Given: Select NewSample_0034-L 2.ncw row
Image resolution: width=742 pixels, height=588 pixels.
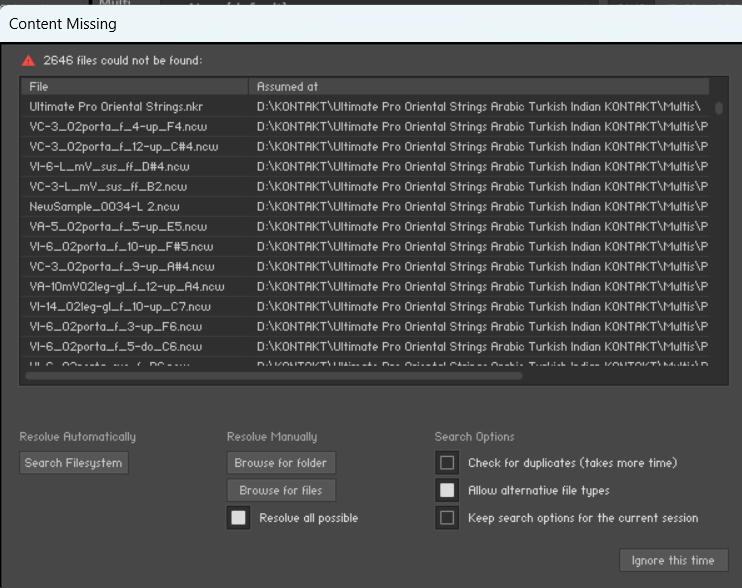Looking at the screenshot, I should tap(365, 207).
